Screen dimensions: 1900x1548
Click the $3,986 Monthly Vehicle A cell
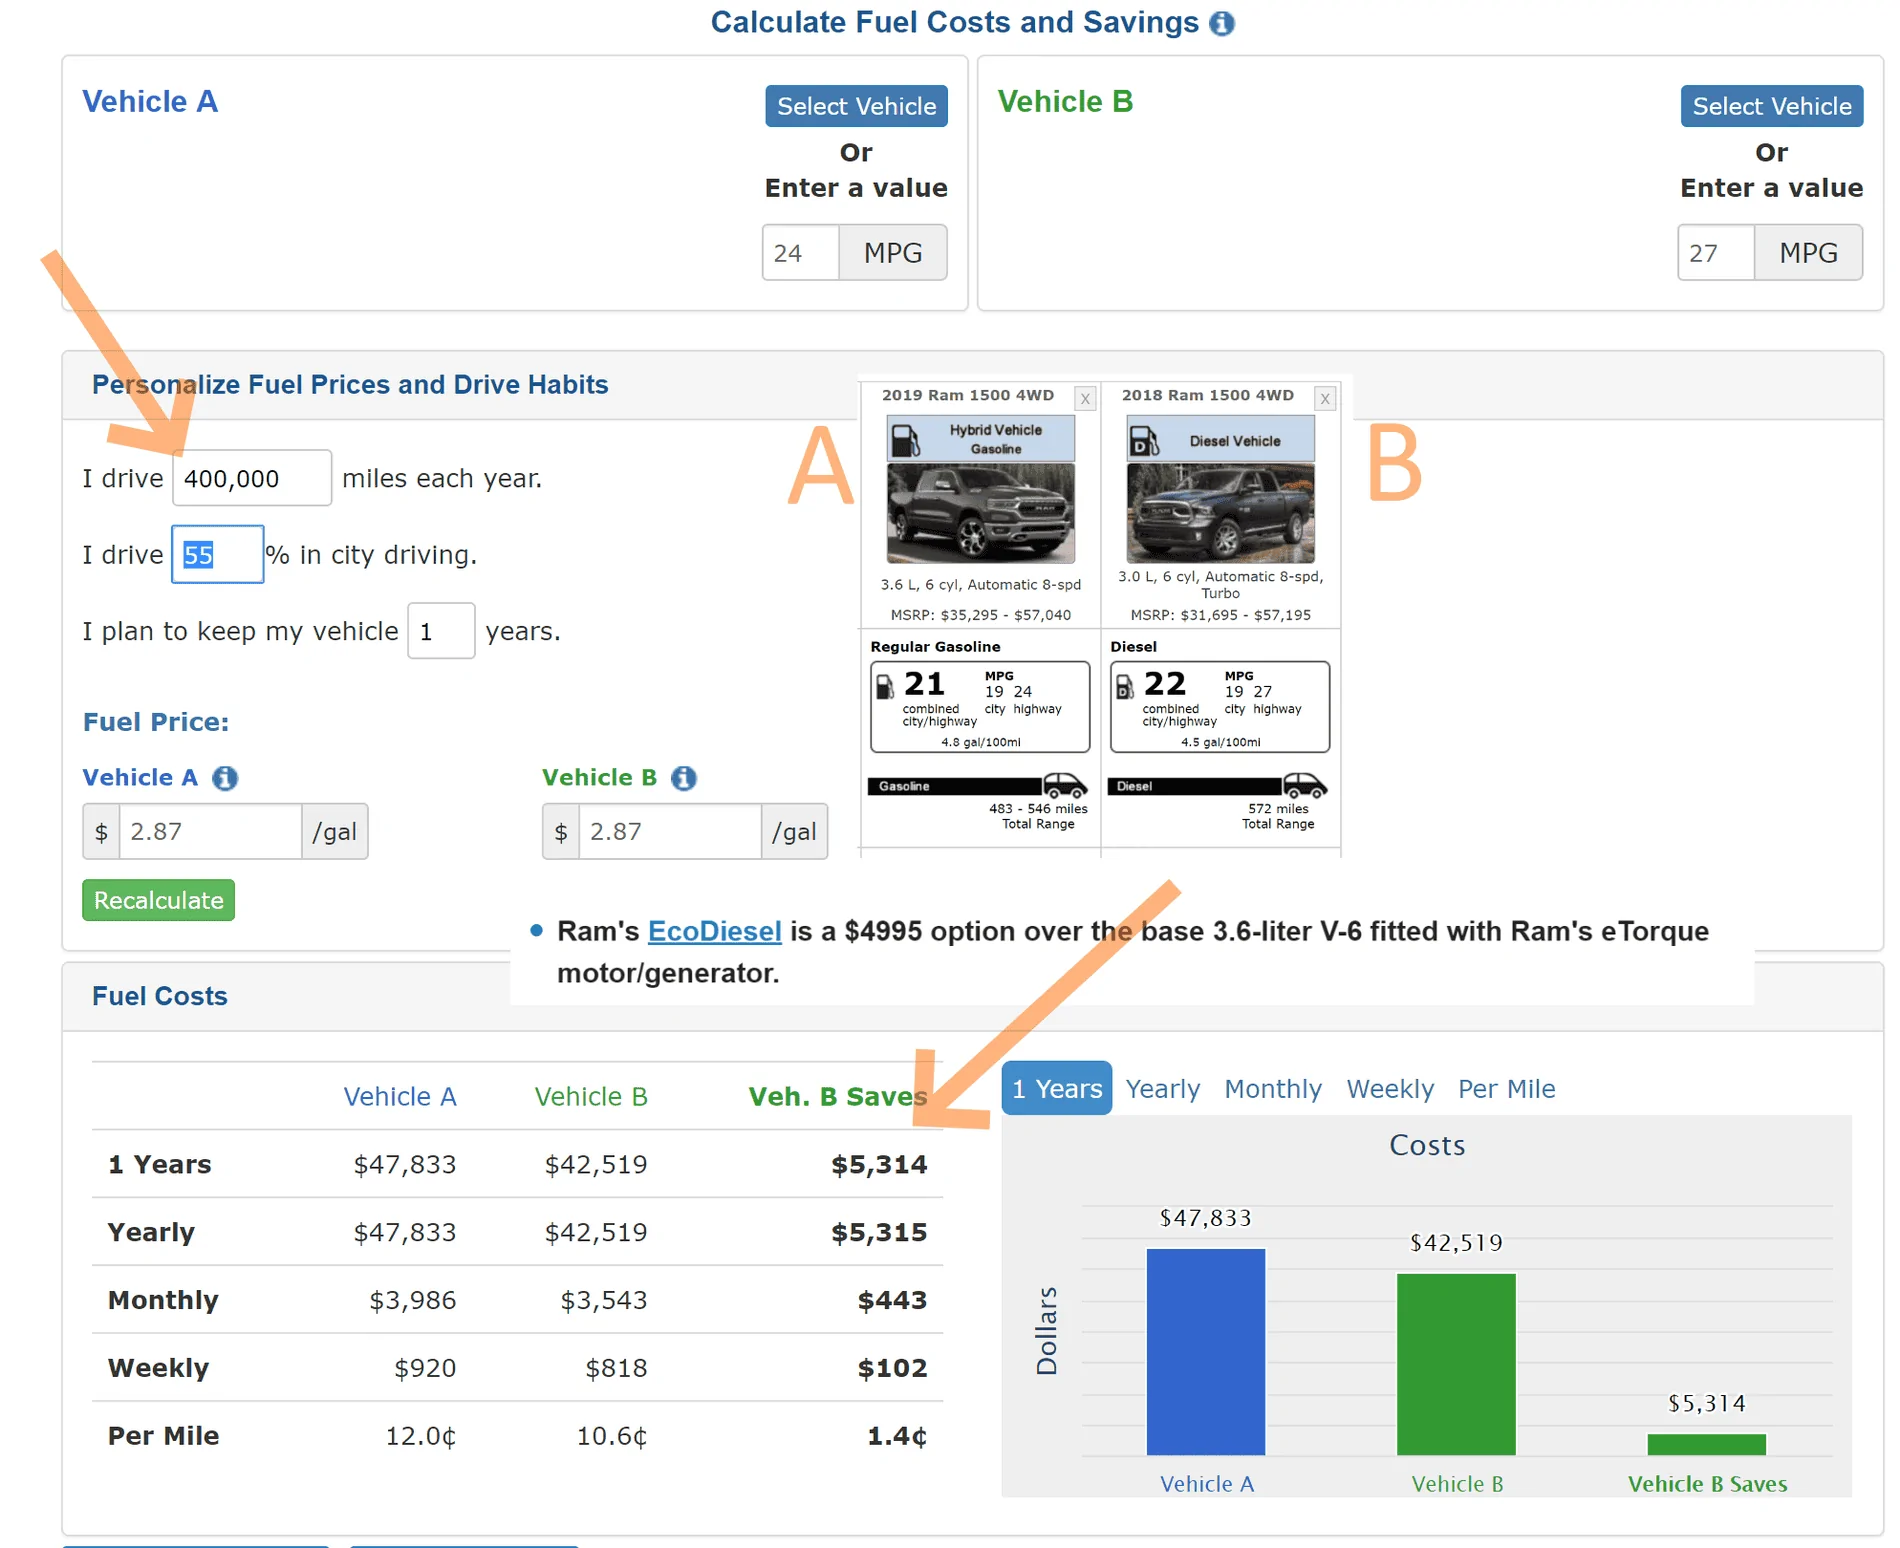click(x=412, y=1300)
